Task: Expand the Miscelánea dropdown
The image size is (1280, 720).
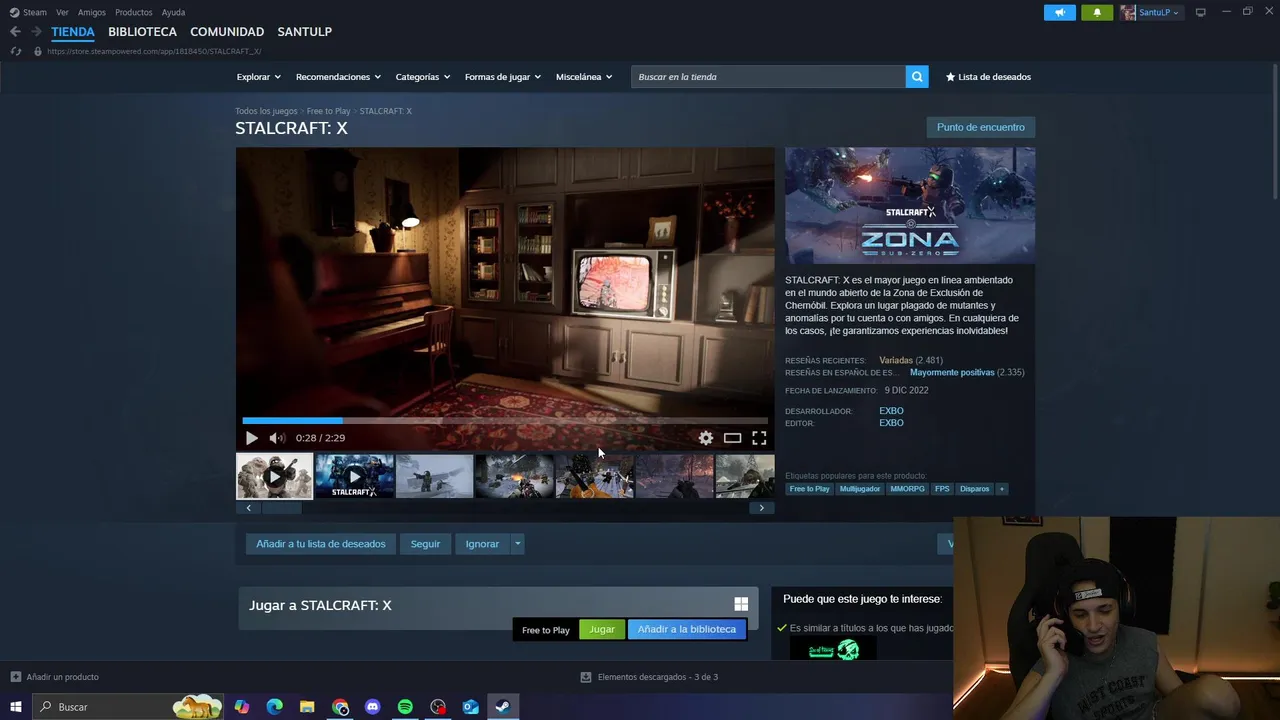Action: point(584,77)
